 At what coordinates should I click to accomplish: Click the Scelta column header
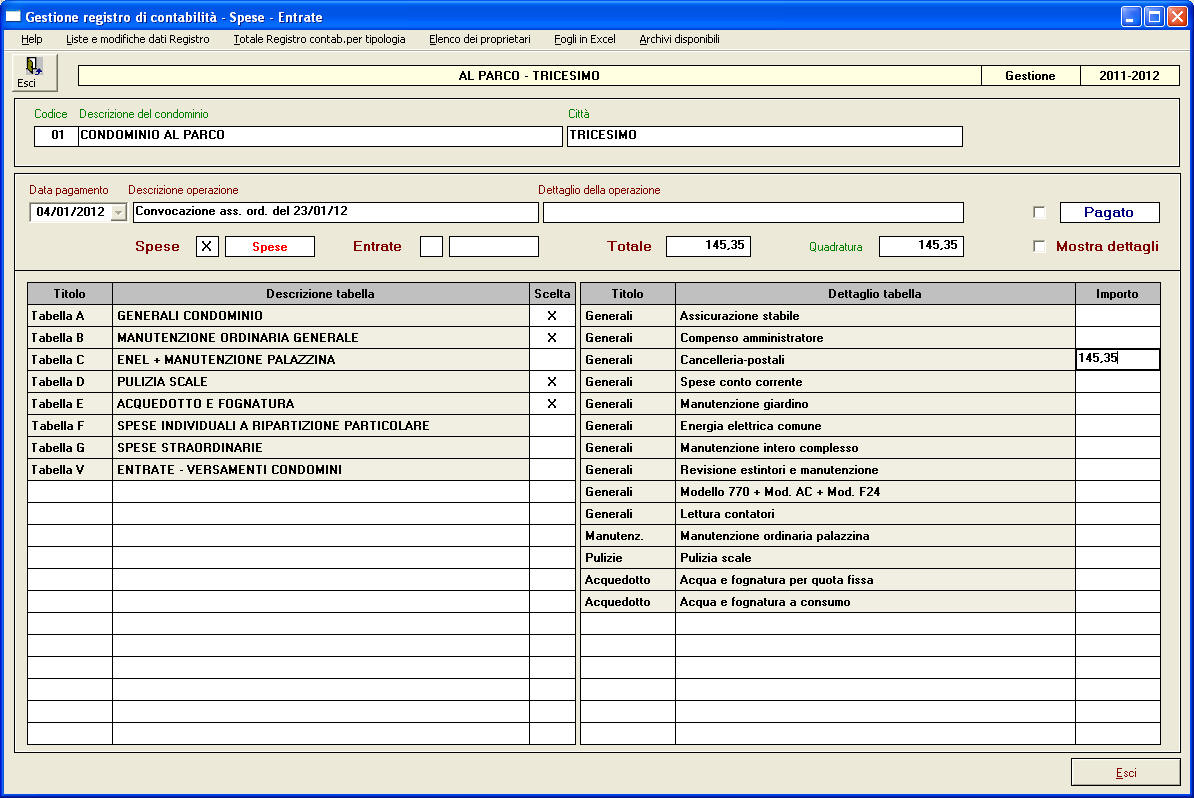click(x=552, y=293)
